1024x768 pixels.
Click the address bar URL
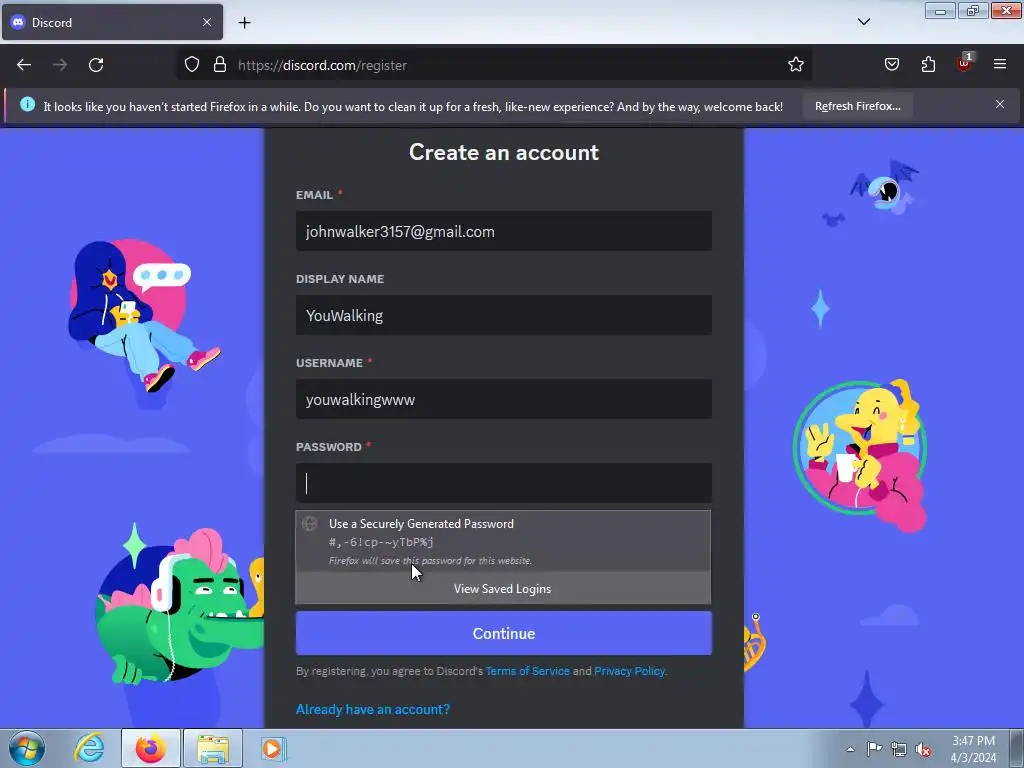point(322,65)
